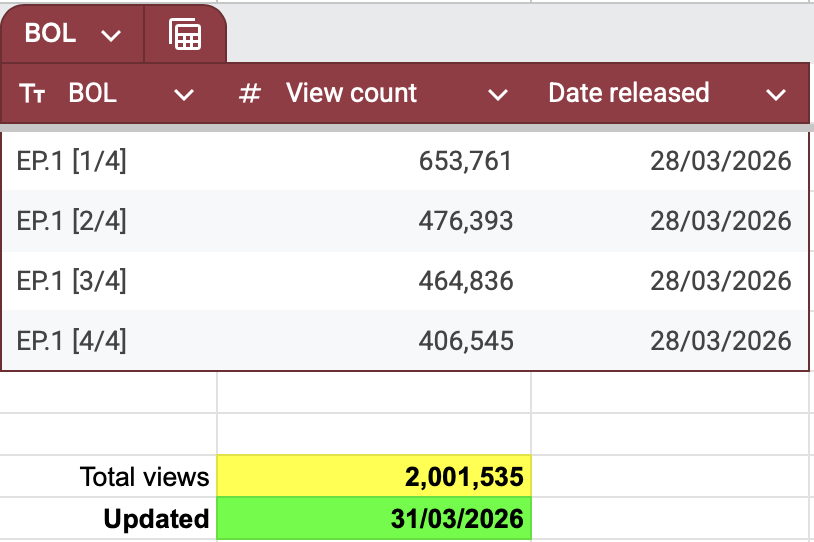Screen dimensions: 814x542
Task: Select cell EP.1 [2/4]
Action: tap(110, 221)
